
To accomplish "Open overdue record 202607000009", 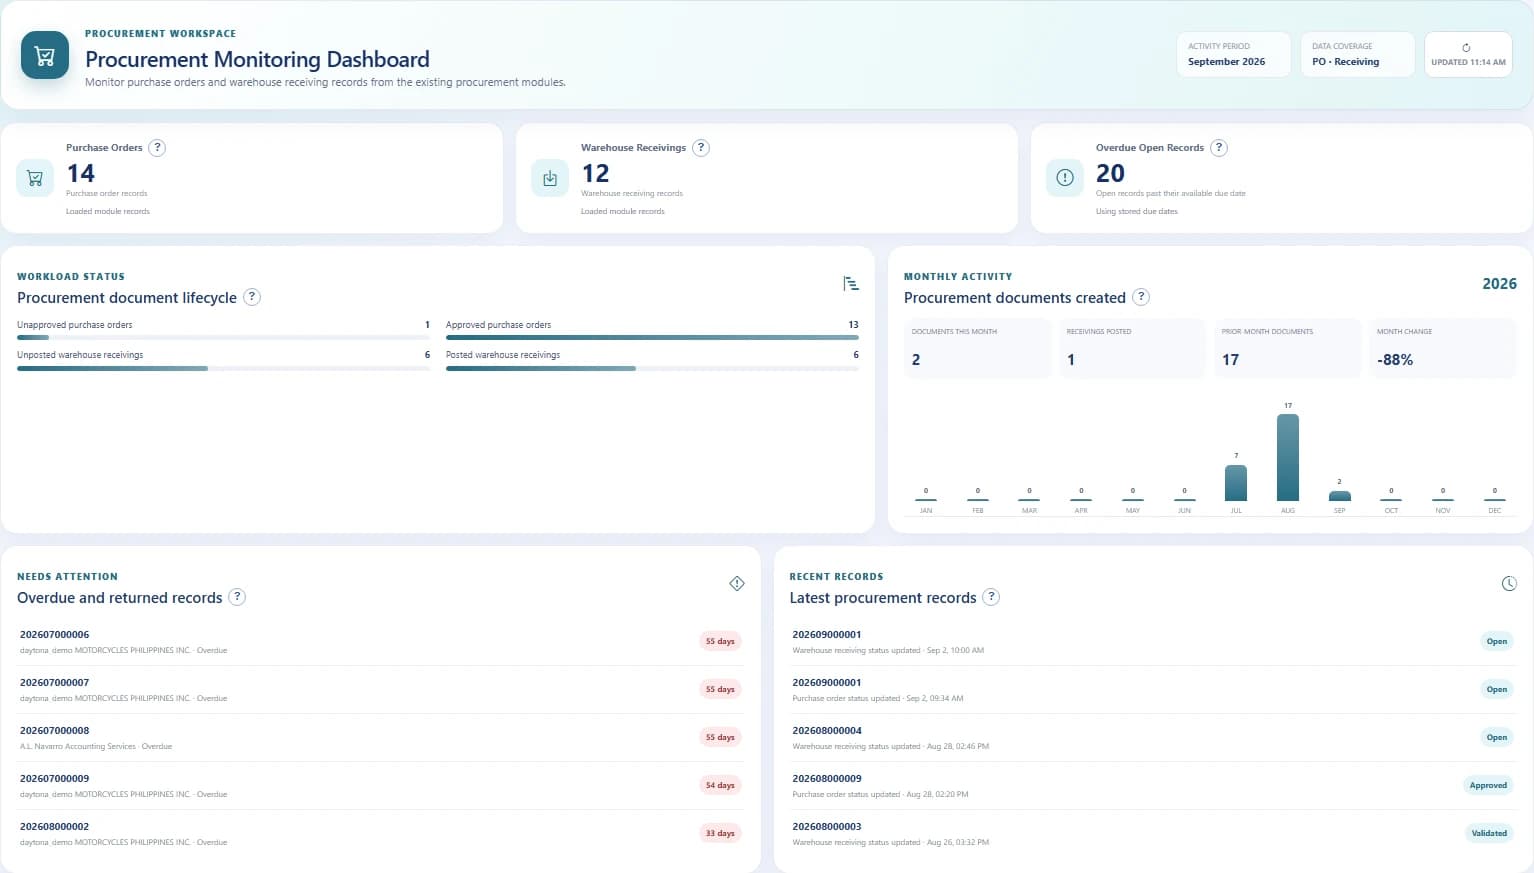I will click(x=380, y=786).
